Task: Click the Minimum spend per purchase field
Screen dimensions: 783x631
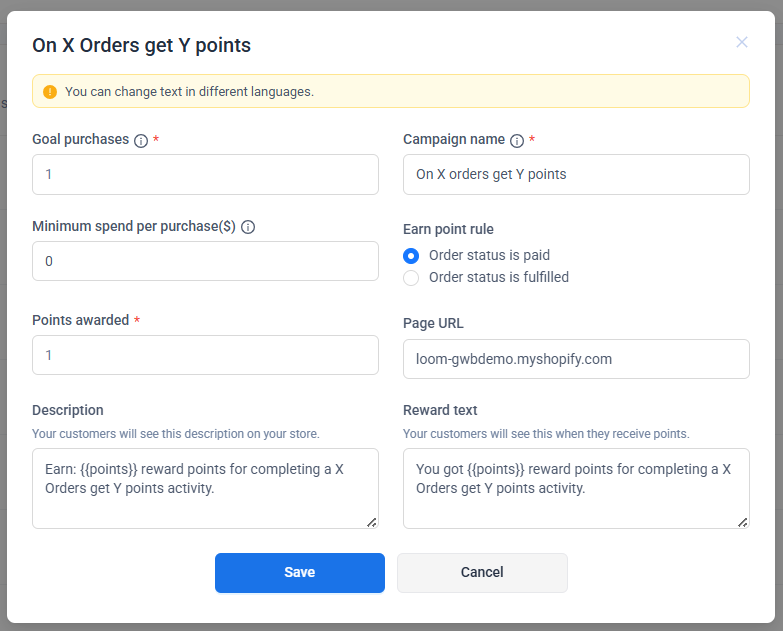Action: coord(205,261)
